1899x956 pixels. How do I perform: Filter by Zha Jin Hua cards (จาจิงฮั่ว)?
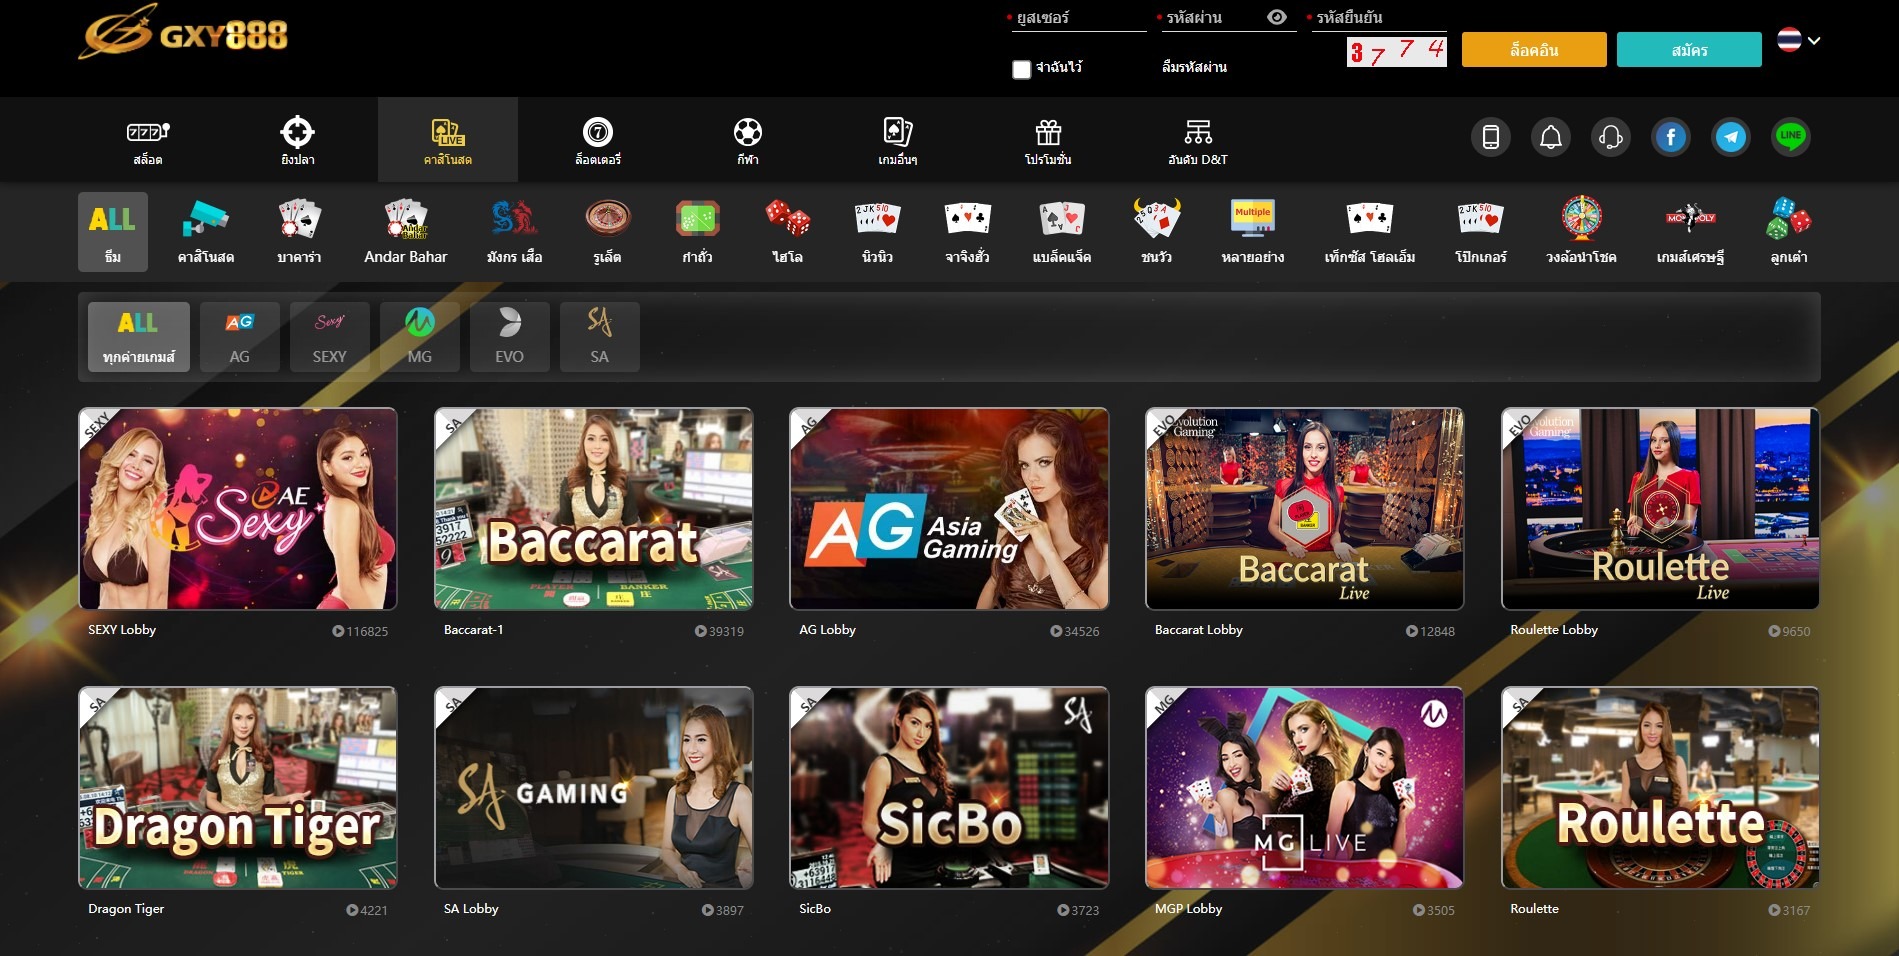click(968, 232)
